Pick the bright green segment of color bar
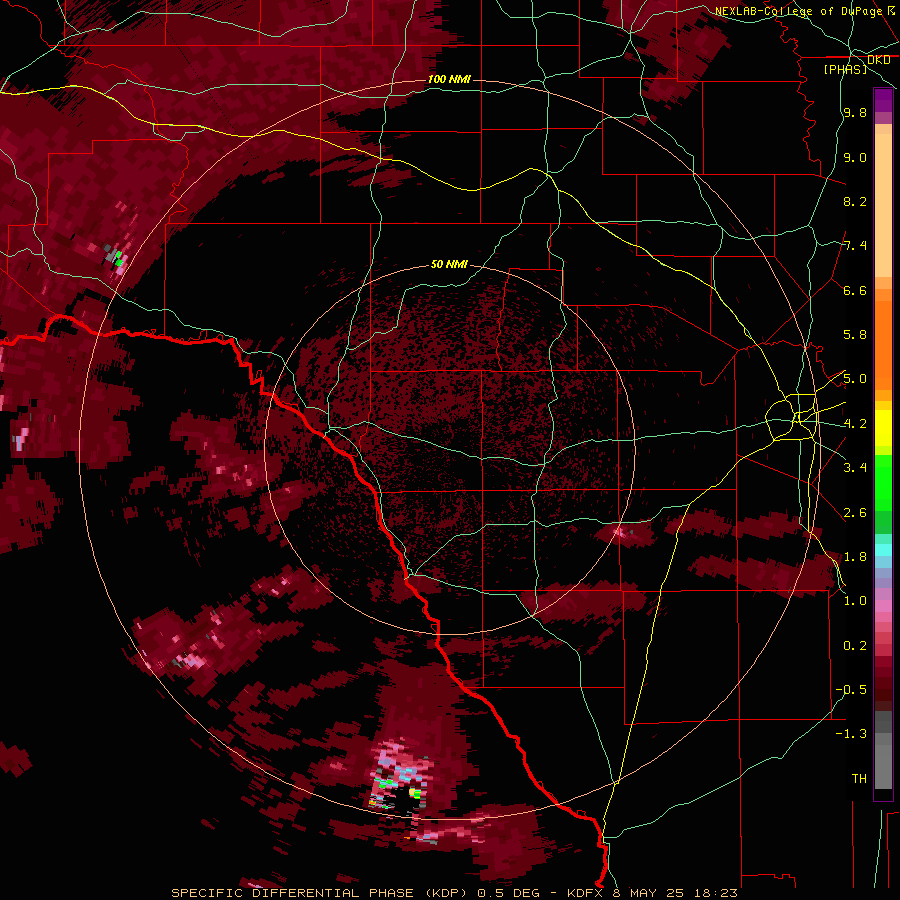 click(883, 483)
